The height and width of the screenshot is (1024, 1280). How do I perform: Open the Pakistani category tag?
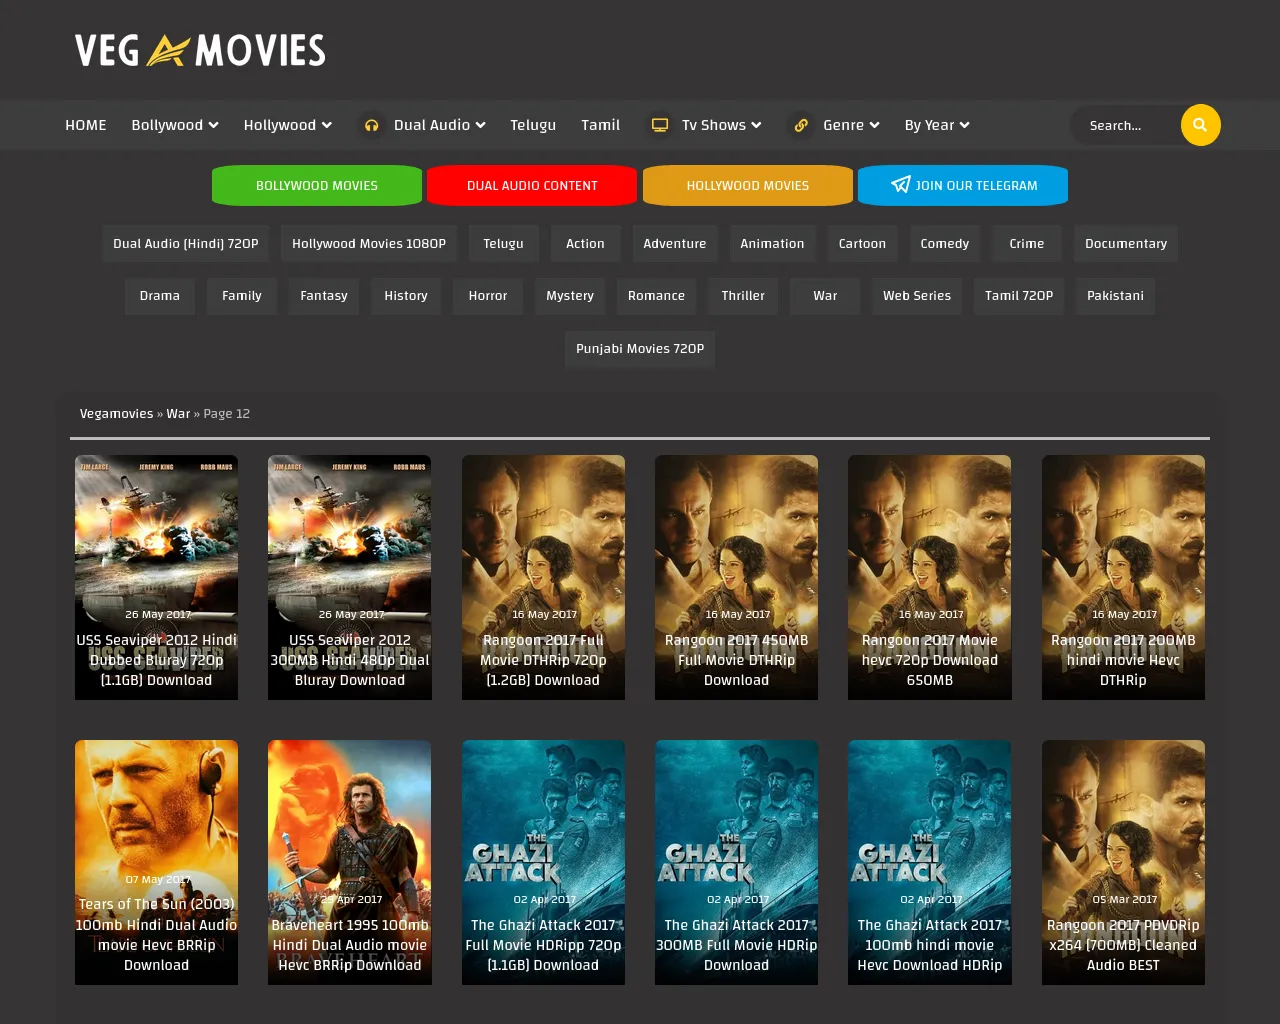tap(1115, 295)
